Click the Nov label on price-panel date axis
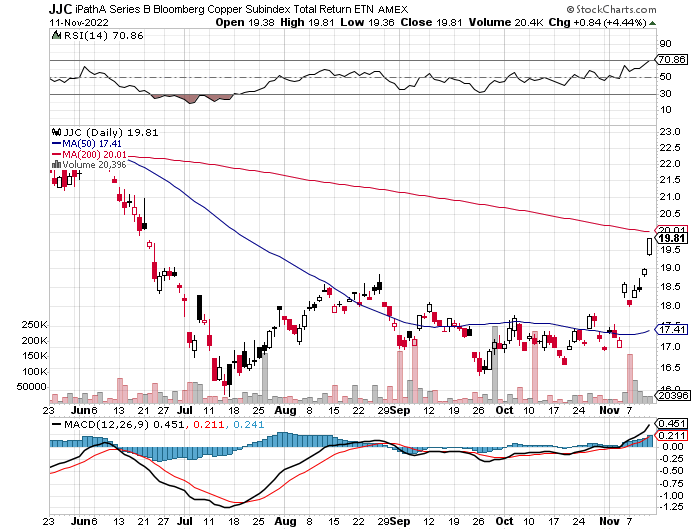The height and width of the screenshot is (530, 700). coord(609,410)
